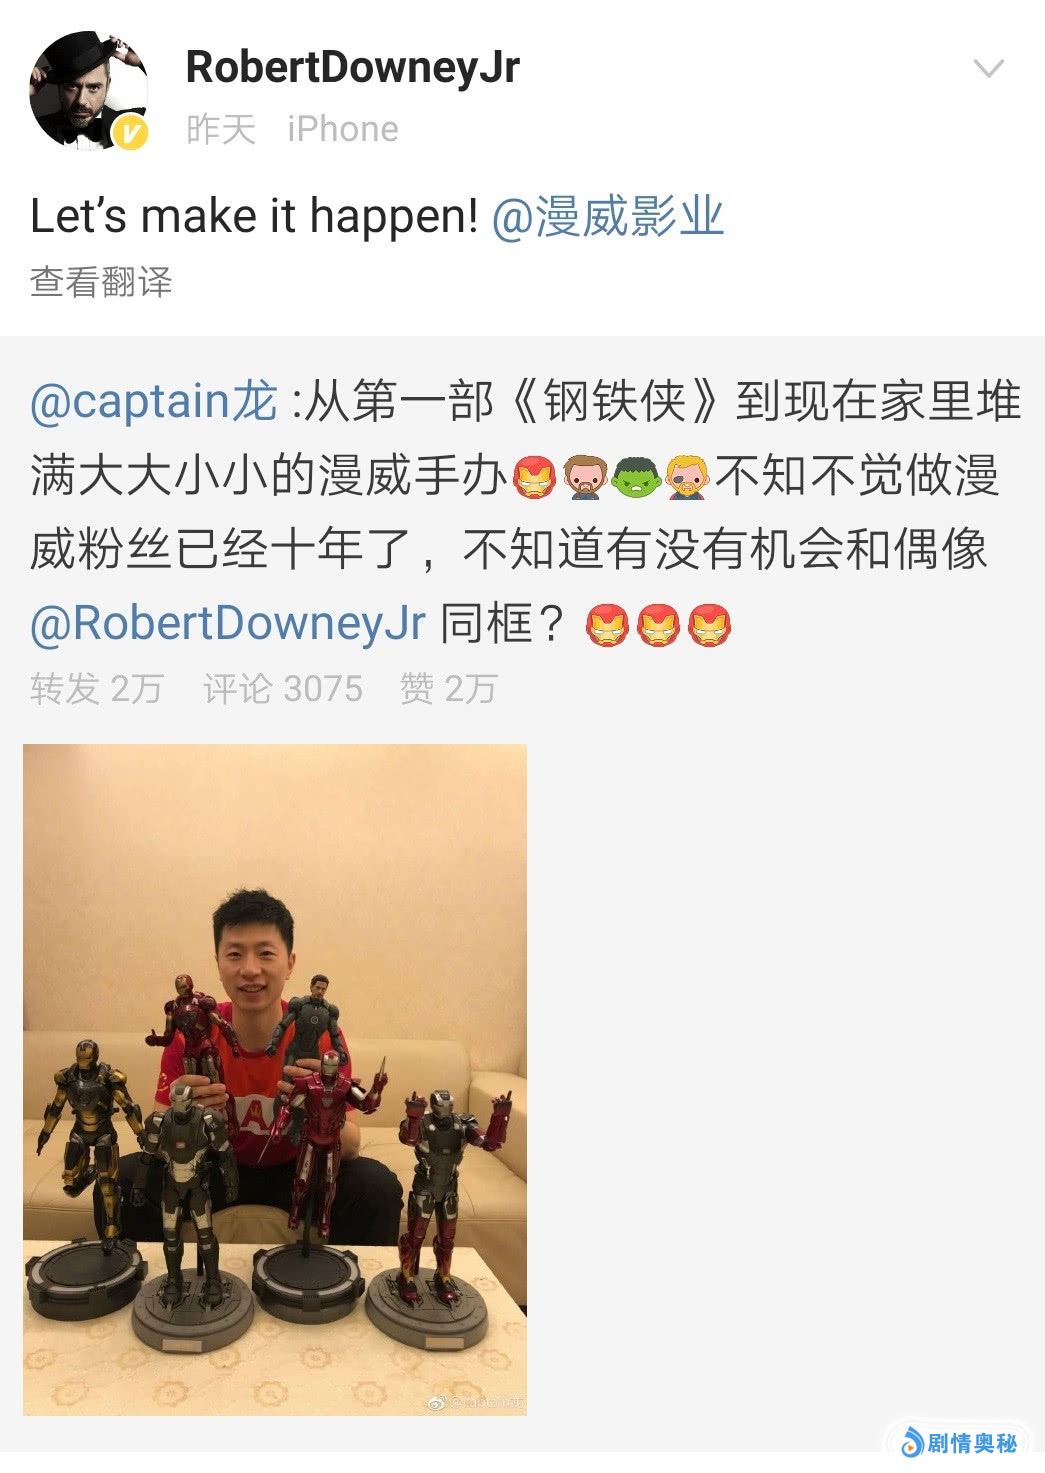The image size is (1045, 1473).
Task: Tap the 昨天 timestamp
Action: [x=221, y=129]
